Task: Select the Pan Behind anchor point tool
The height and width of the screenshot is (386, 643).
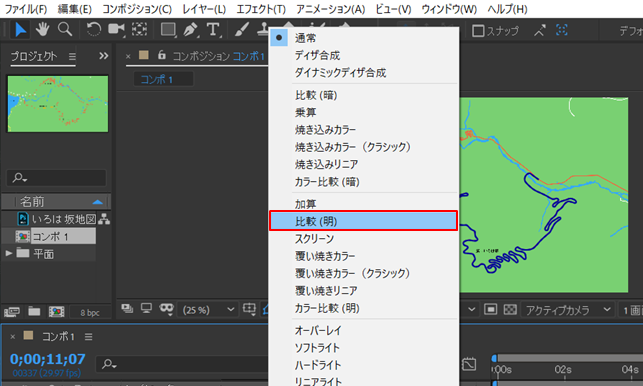Action: click(139, 30)
